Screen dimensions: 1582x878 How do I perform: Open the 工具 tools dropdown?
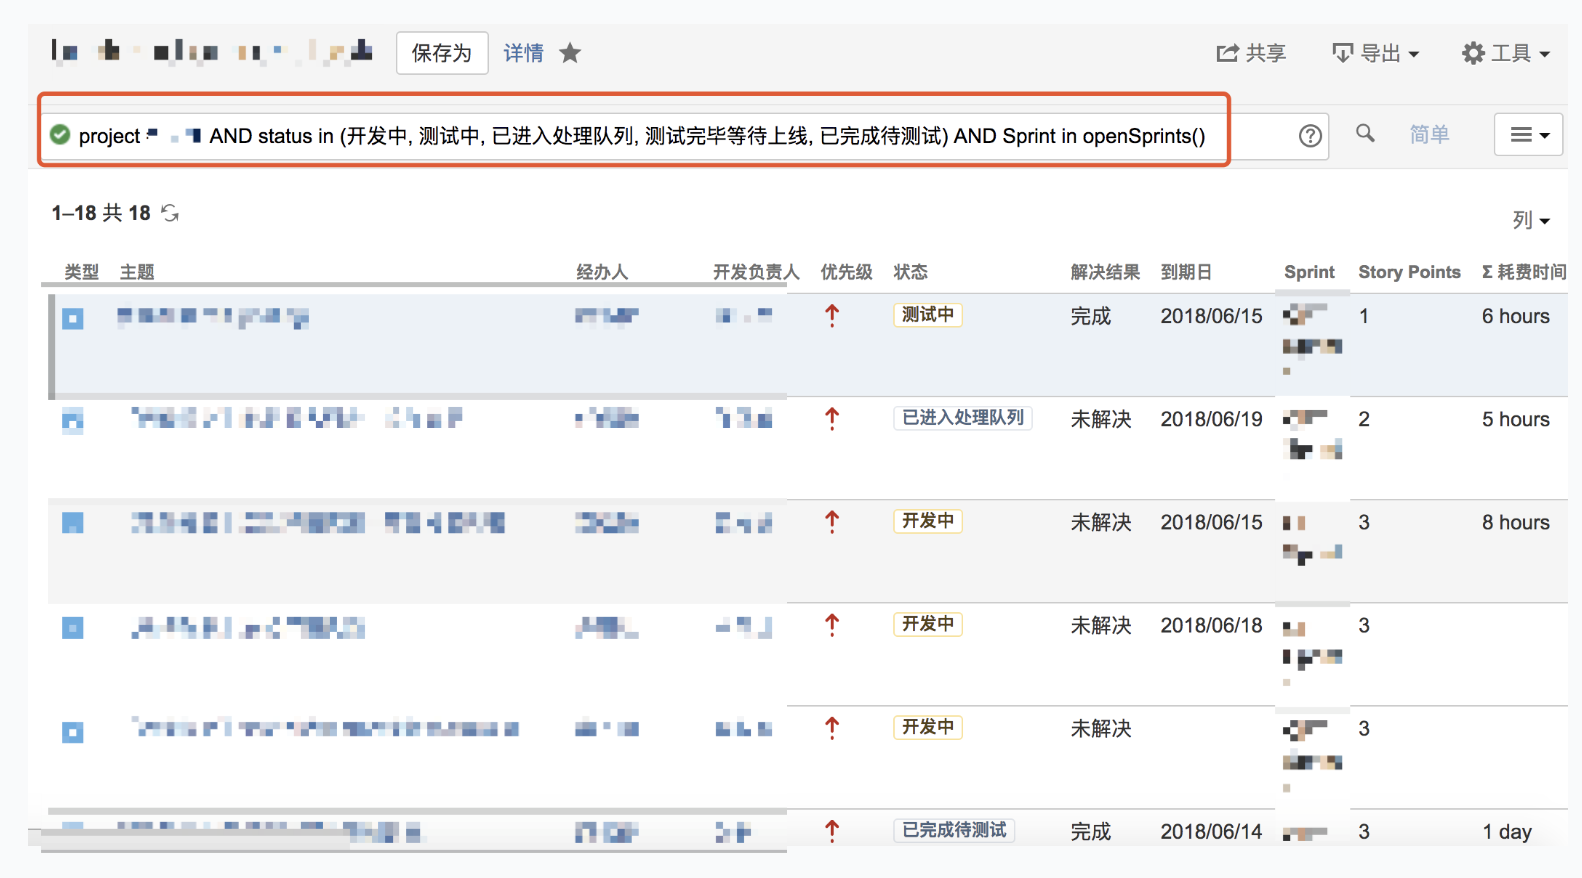tap(1506, 53)
